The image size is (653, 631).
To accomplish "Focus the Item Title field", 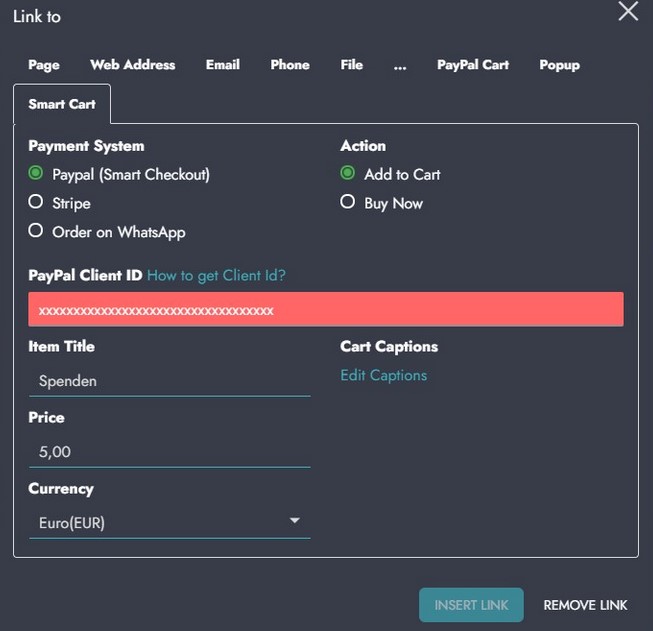I will tap(169, 381).
